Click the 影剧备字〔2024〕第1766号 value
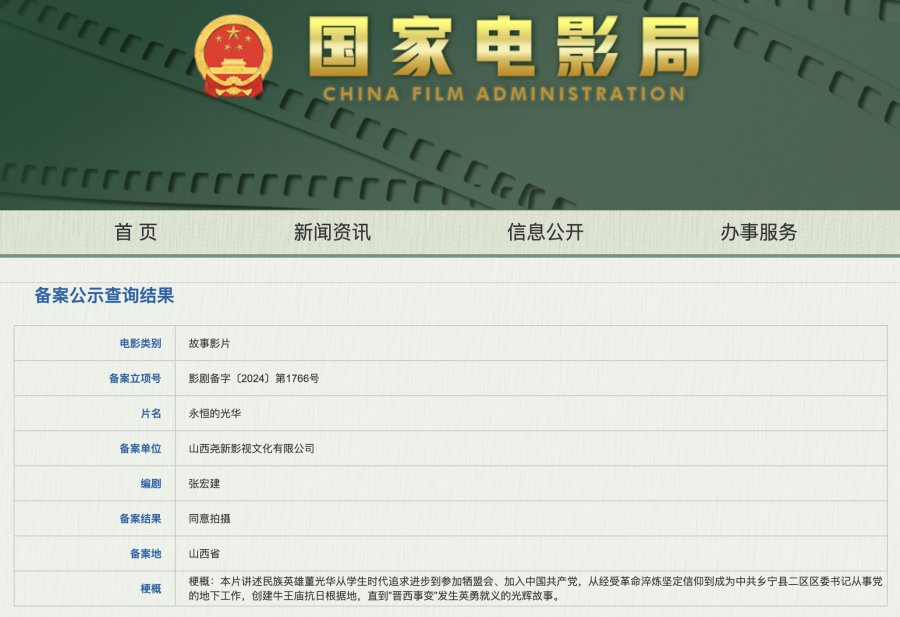 coord(254,378)
